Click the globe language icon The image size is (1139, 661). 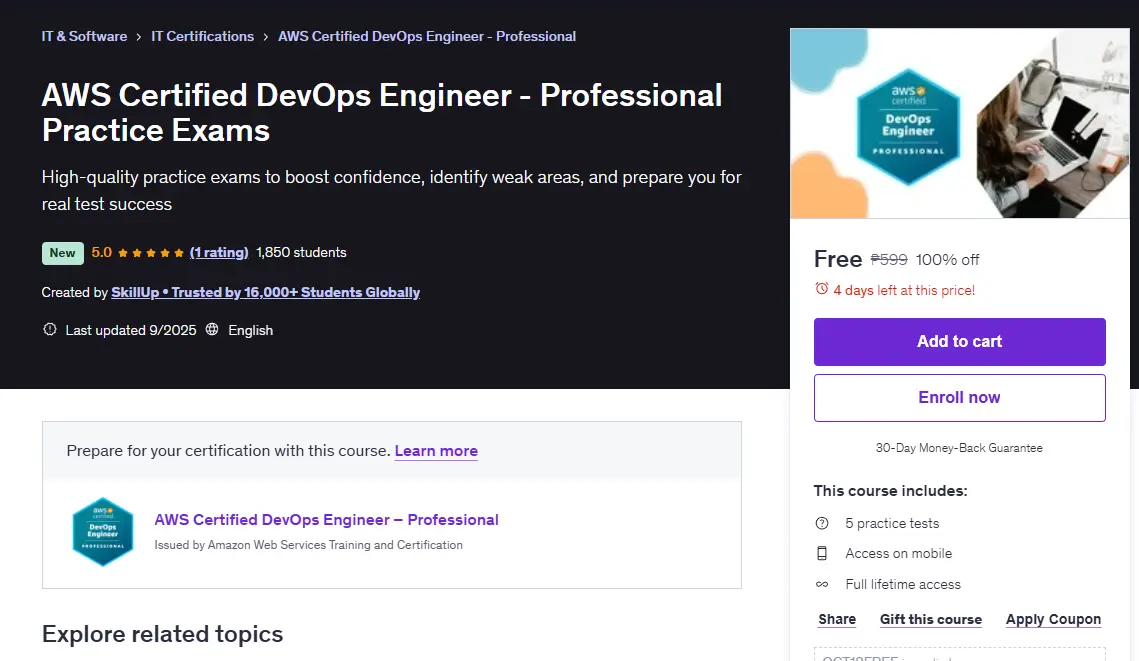pos(212,330)
